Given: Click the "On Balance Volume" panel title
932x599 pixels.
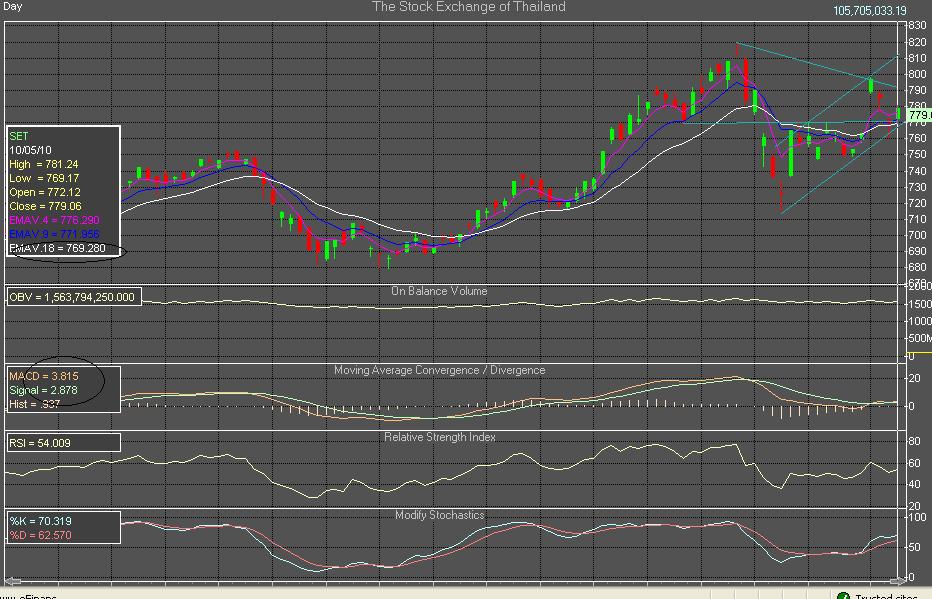Looking at the screenshot, I should tap(439, 291).
